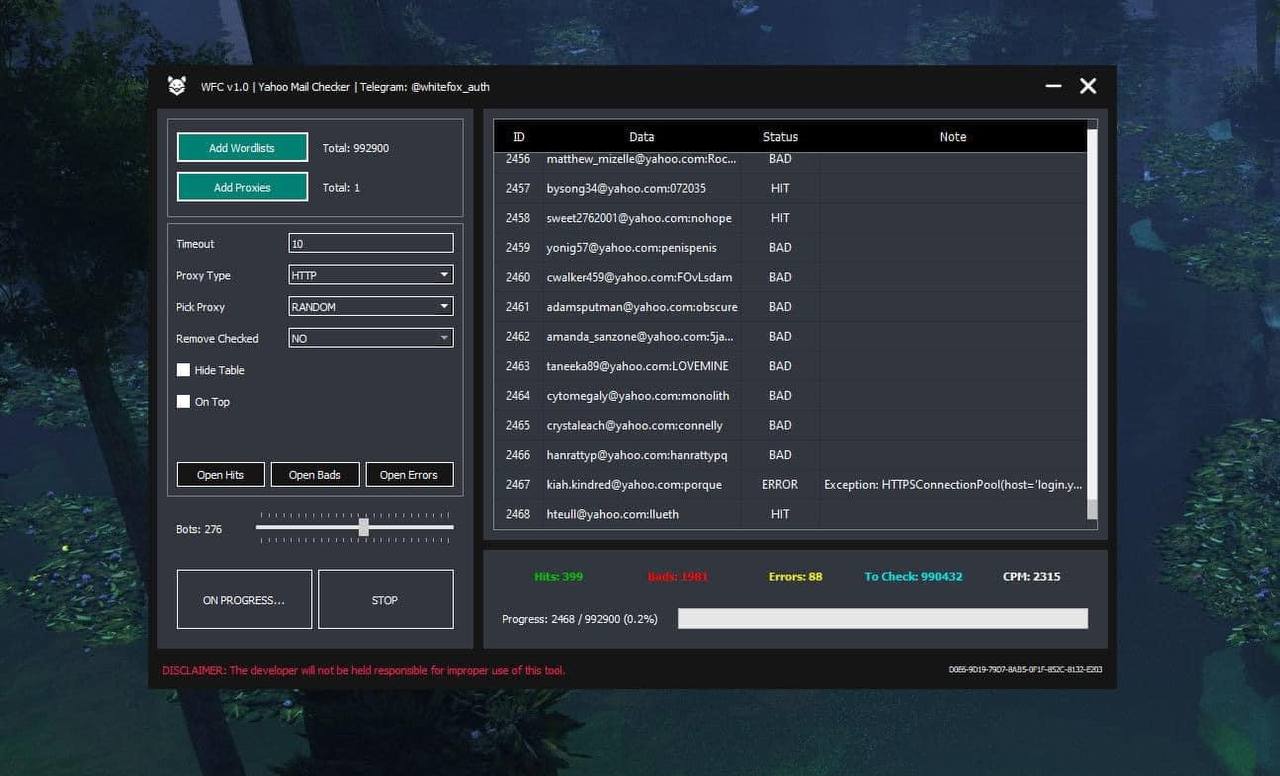Select the row with ID 2460

(x=790, y=277)
